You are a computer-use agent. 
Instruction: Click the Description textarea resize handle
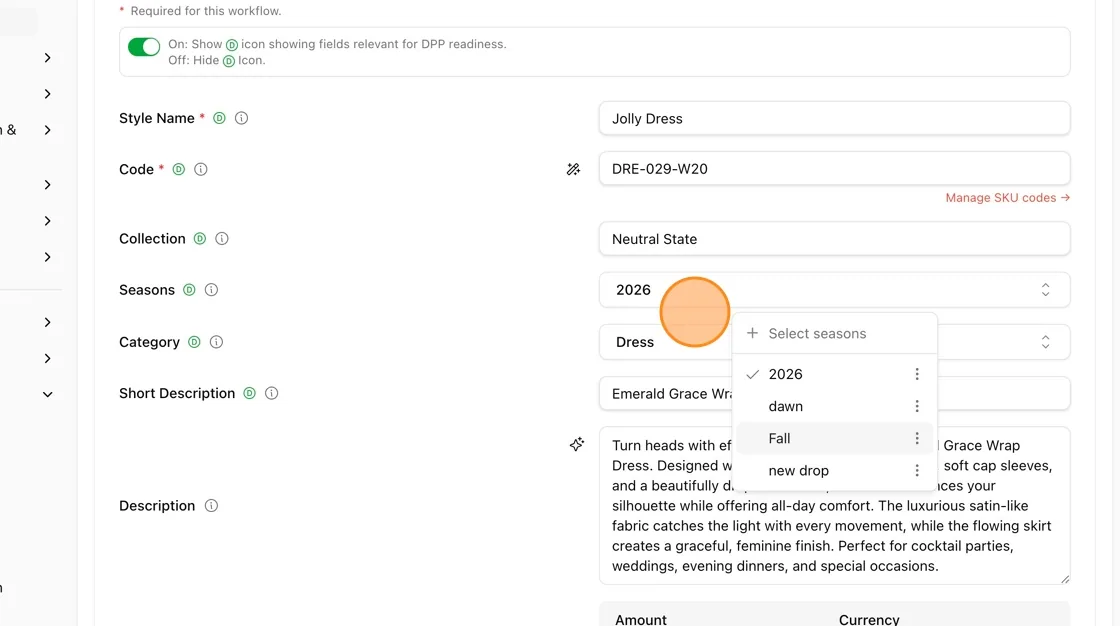click(x=1064, y=579)
